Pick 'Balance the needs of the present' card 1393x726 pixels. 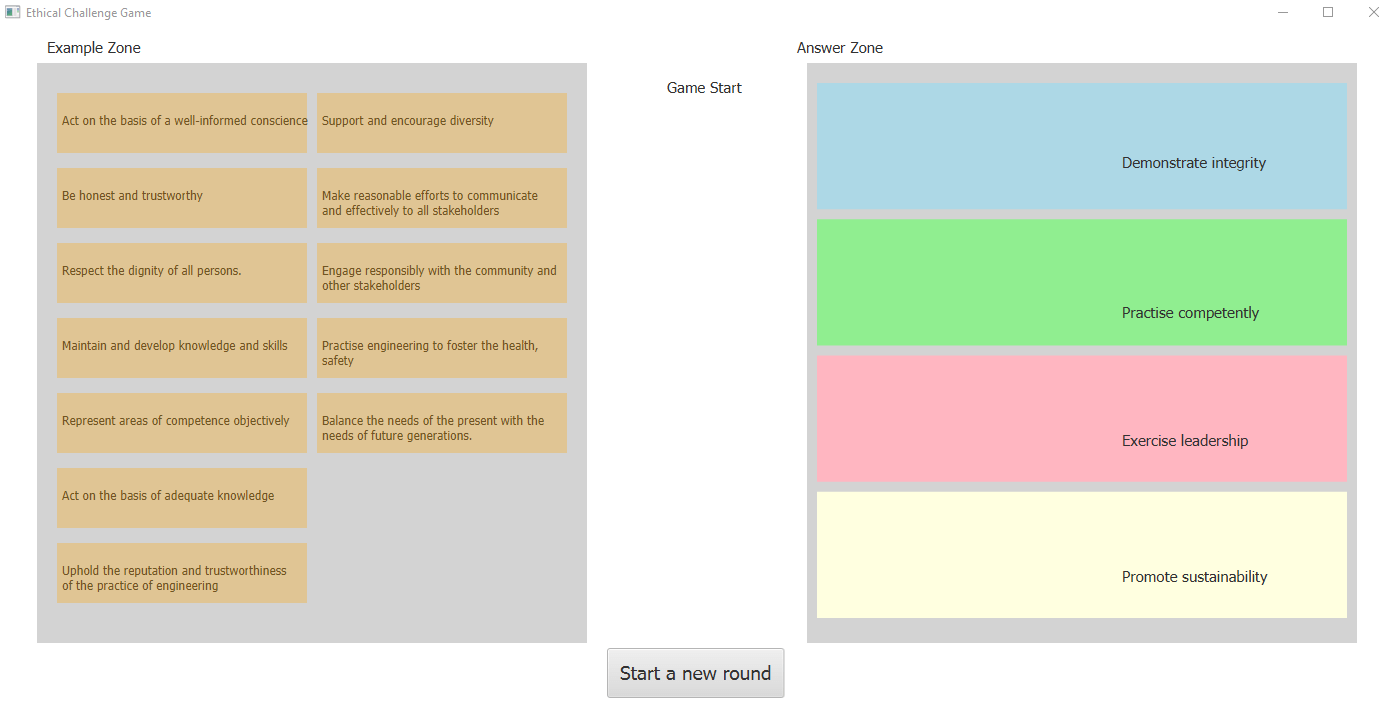pos(441,422)
